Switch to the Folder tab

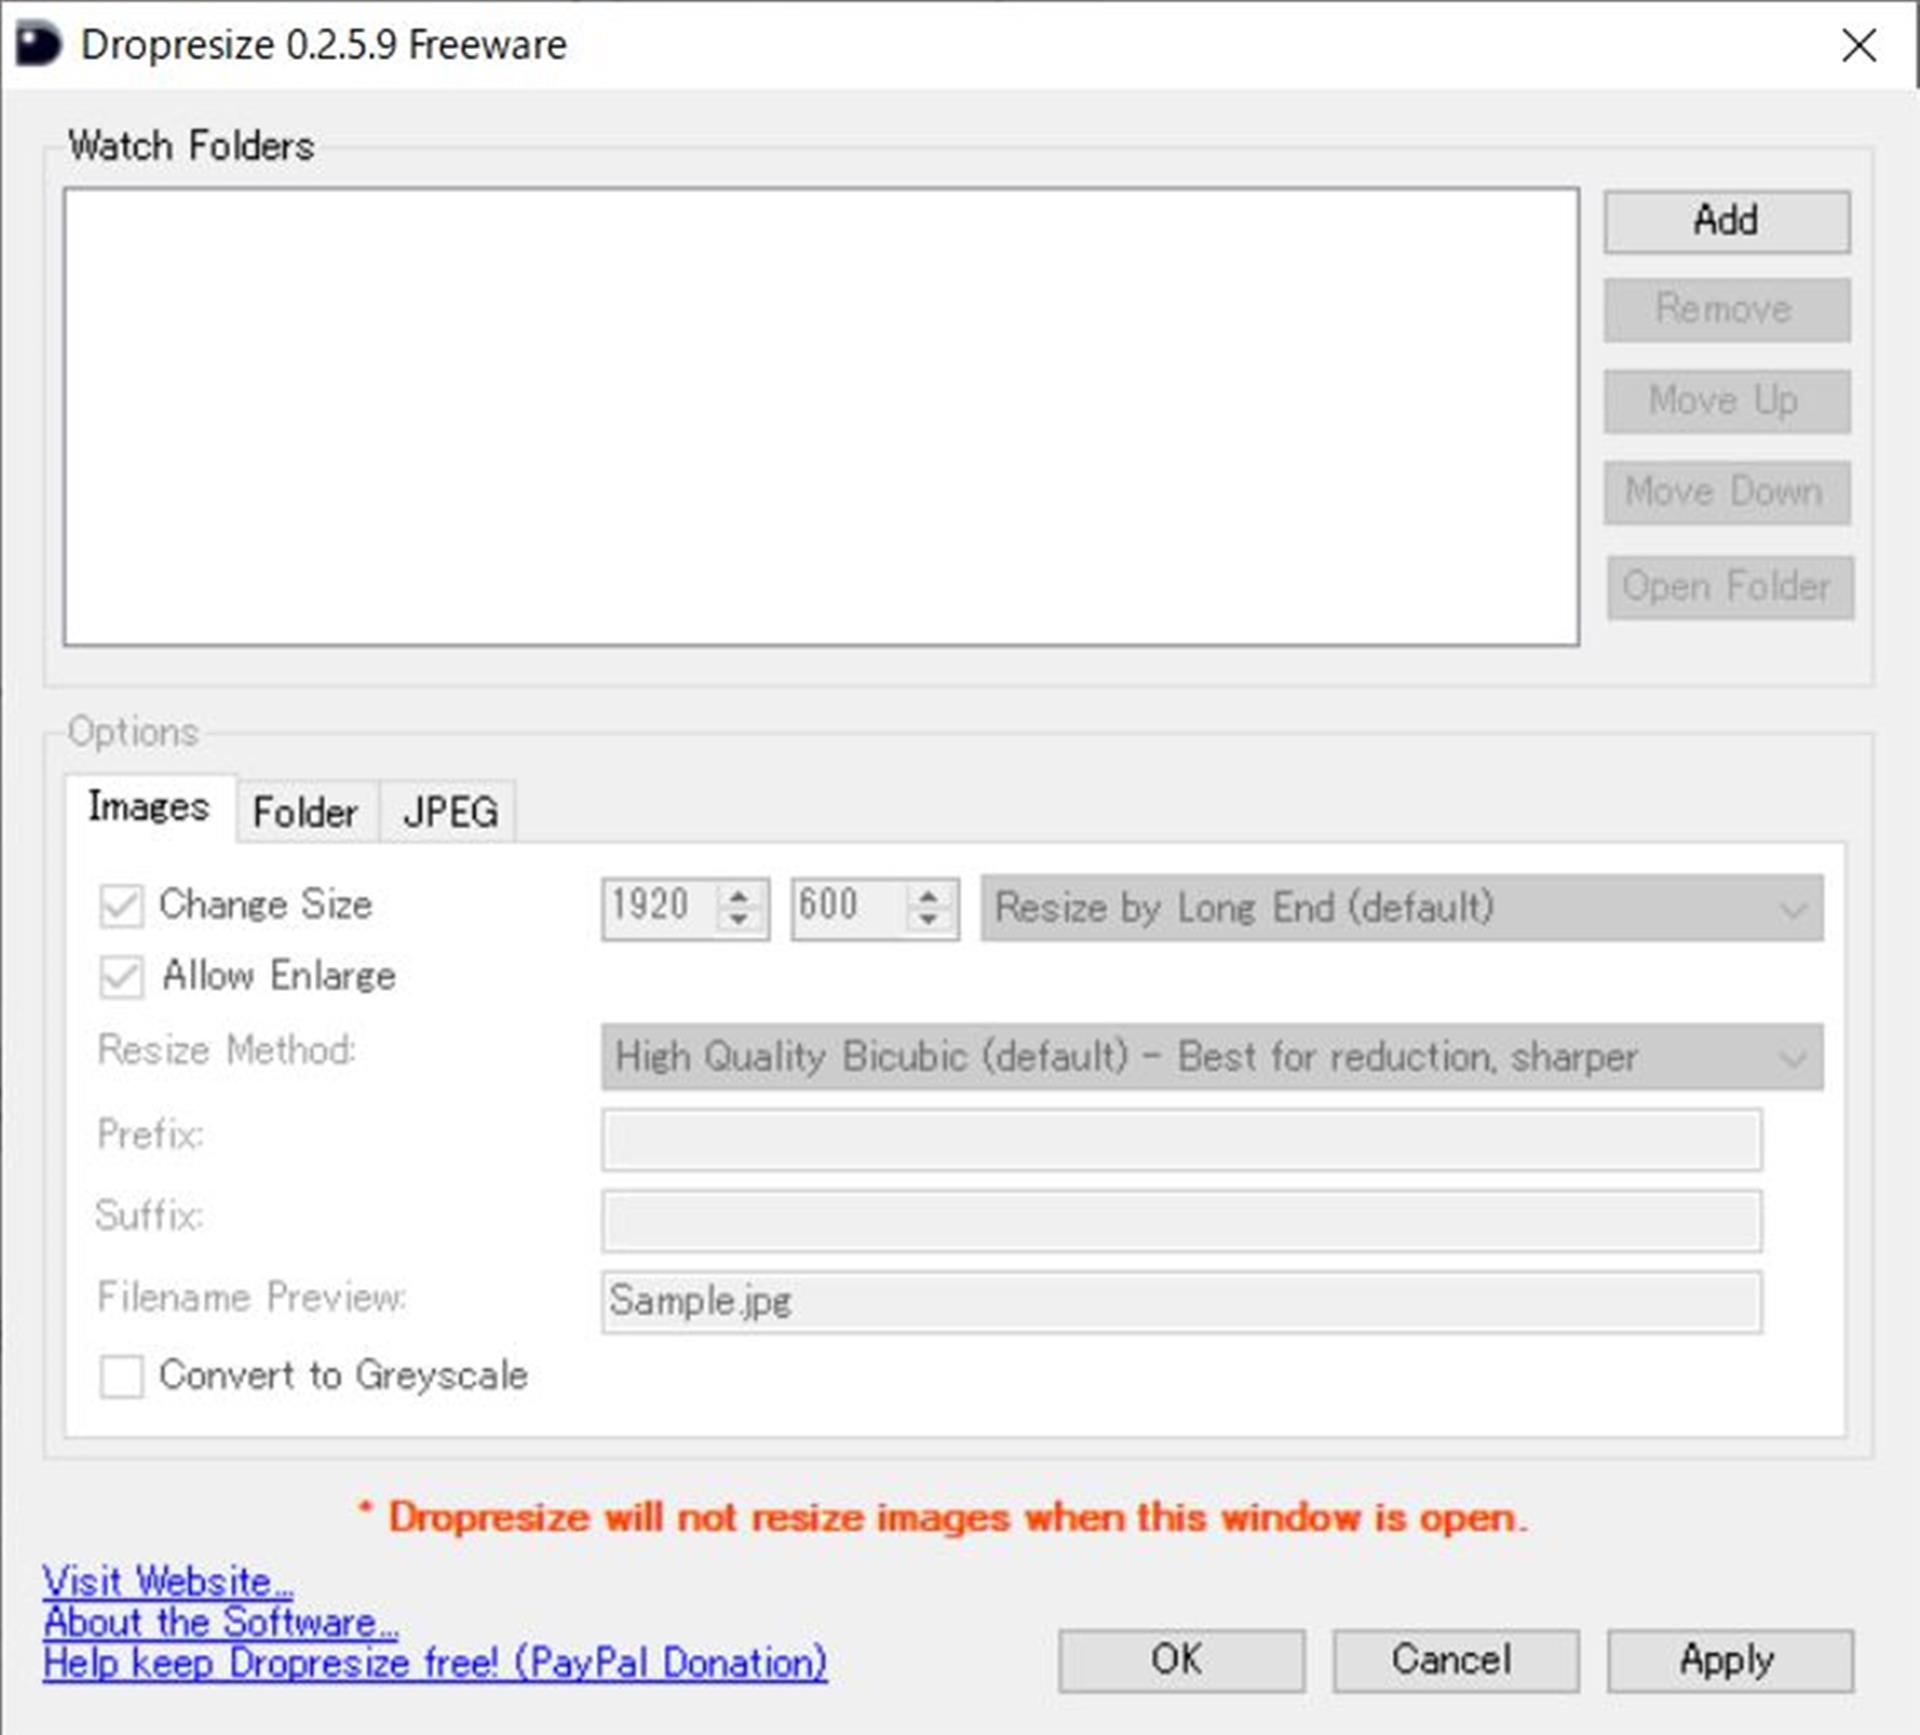click(x=305, y=811)
